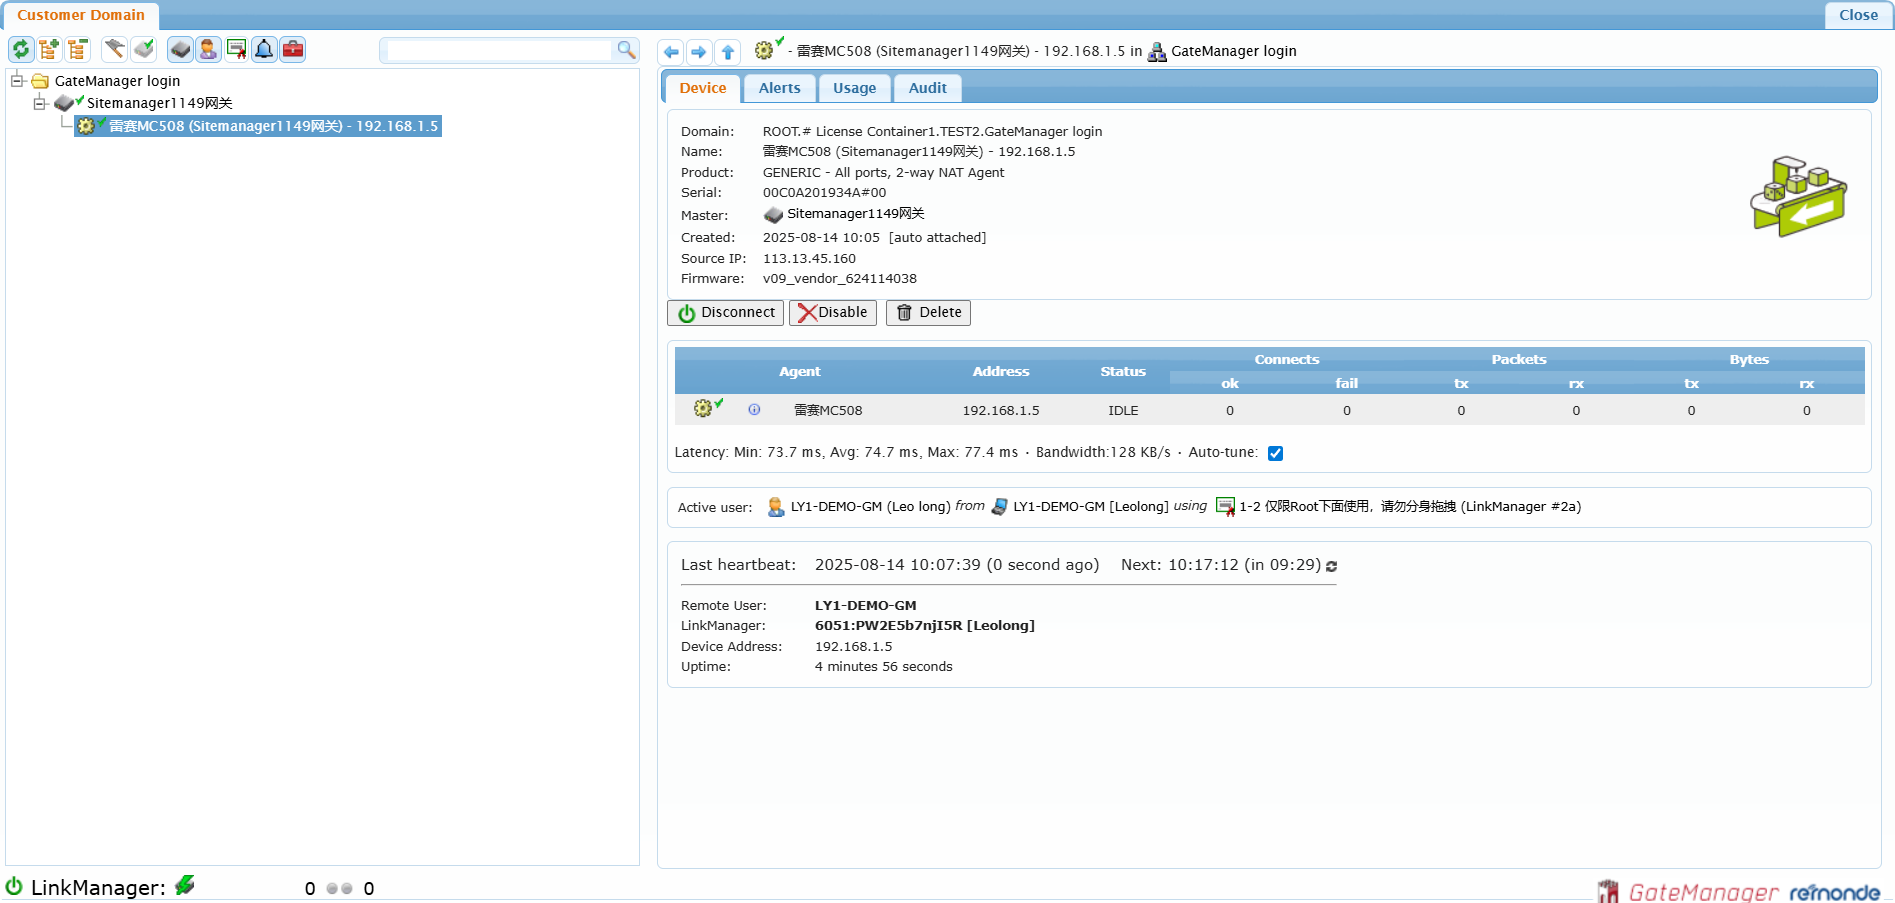Click the heartbeat refresh icon
The height and width of the screenshot is (903, 1895).
pos(1331,566)
